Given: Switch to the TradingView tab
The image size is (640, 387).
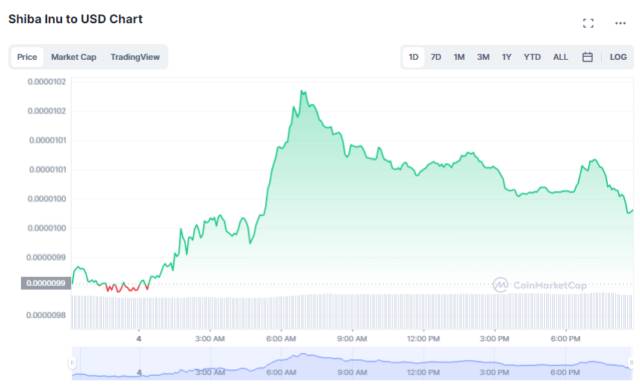Looking at the screenshot, I should [x=135, y=57].
